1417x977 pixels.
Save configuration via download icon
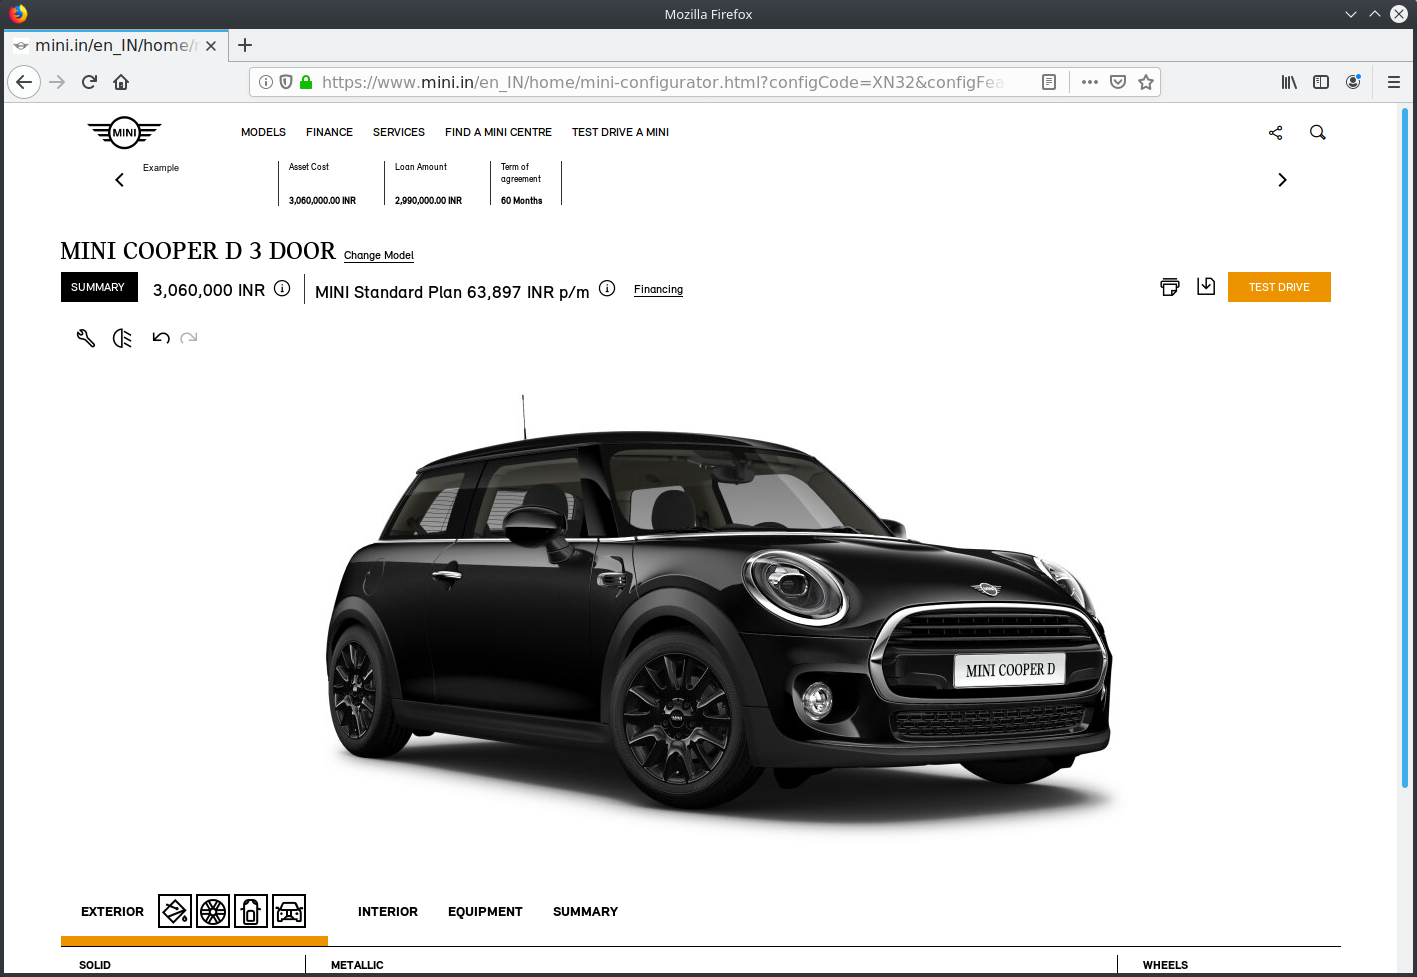tap(1206, 286)
